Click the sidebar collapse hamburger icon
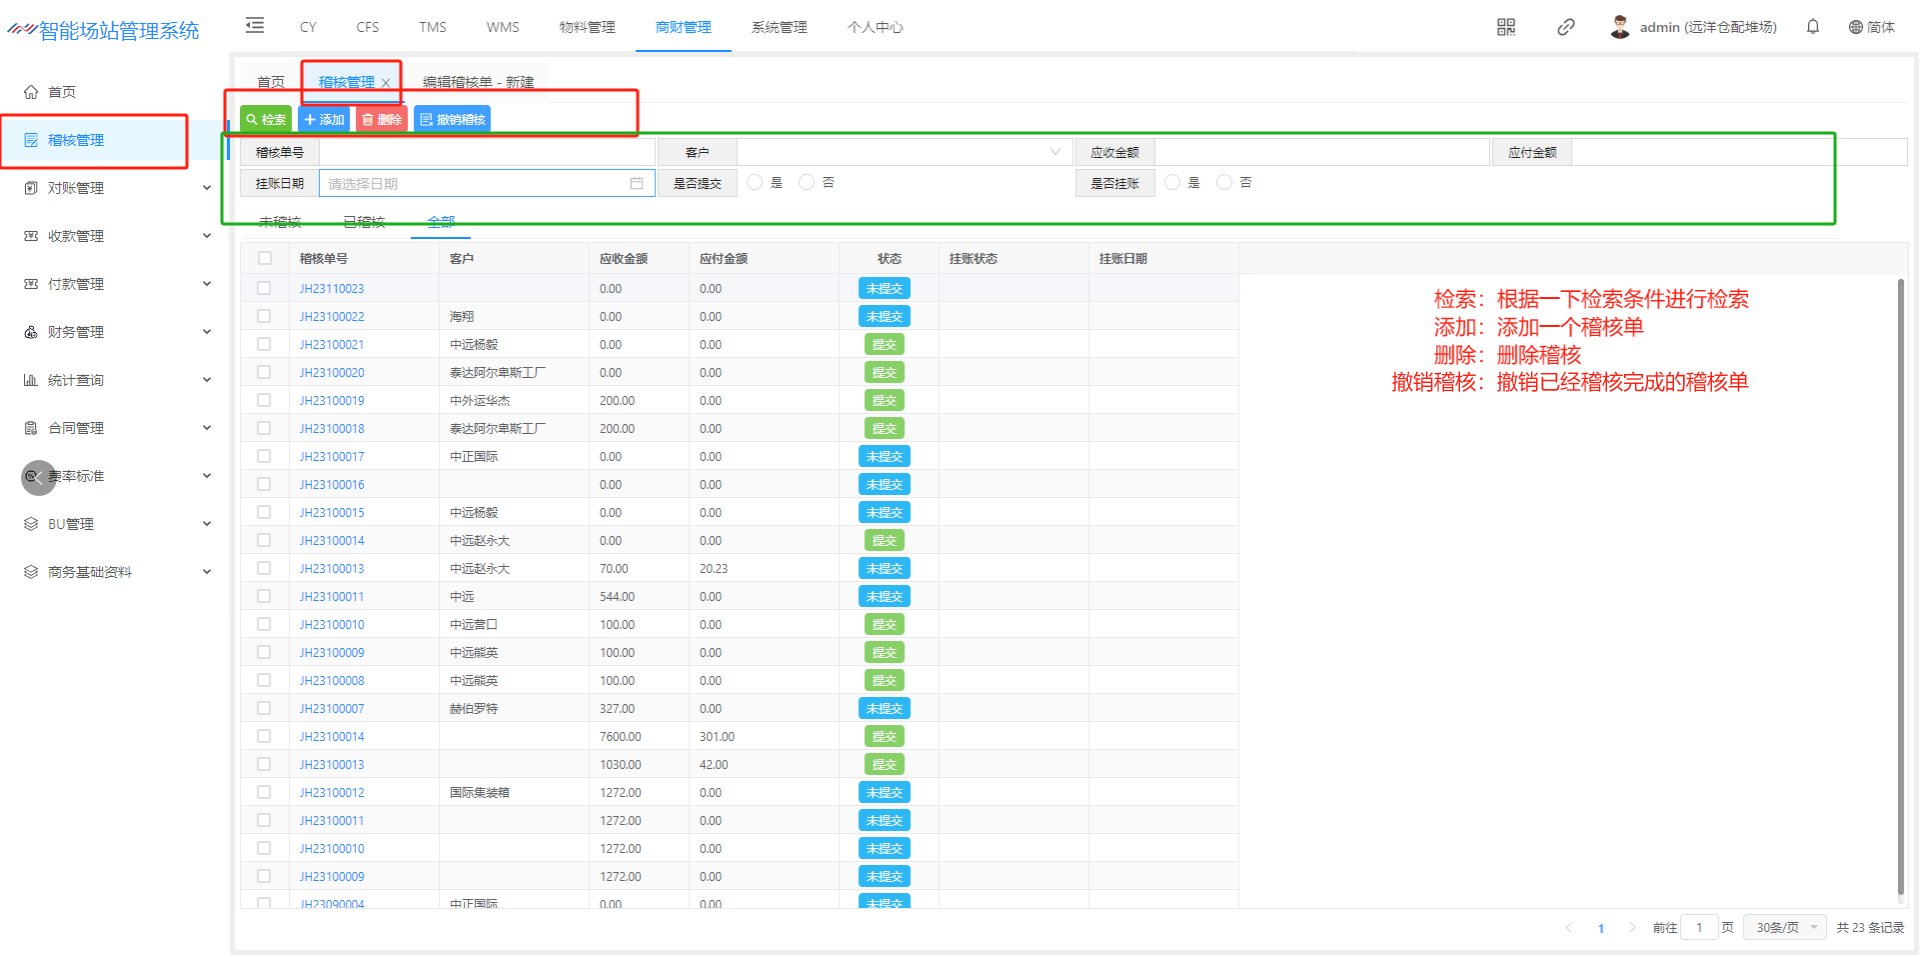 click(255, 26)
